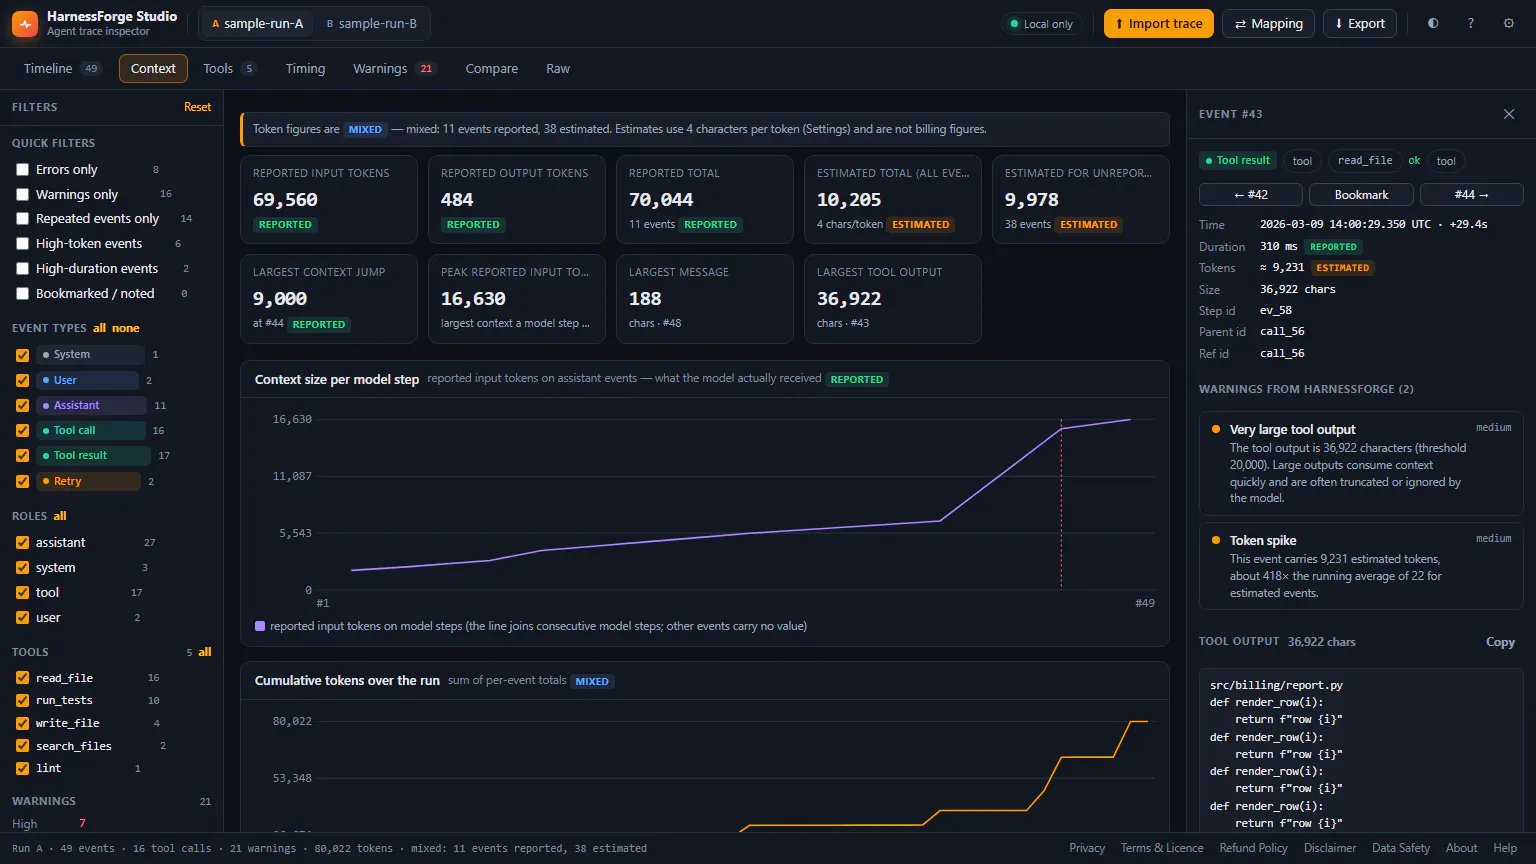Click the HarnessForge Studio logo icon

(25, 23)
